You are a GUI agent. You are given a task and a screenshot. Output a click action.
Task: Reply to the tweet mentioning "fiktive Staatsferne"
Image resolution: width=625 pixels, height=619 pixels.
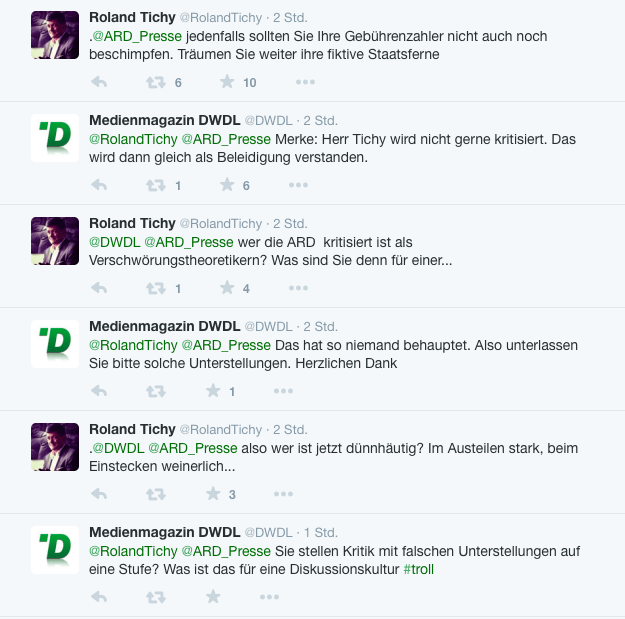point(99,82)
